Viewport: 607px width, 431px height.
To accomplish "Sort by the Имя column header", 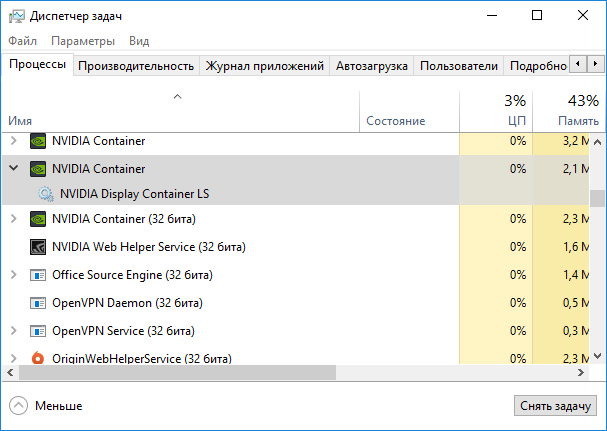I will click(x=180, y=112).
